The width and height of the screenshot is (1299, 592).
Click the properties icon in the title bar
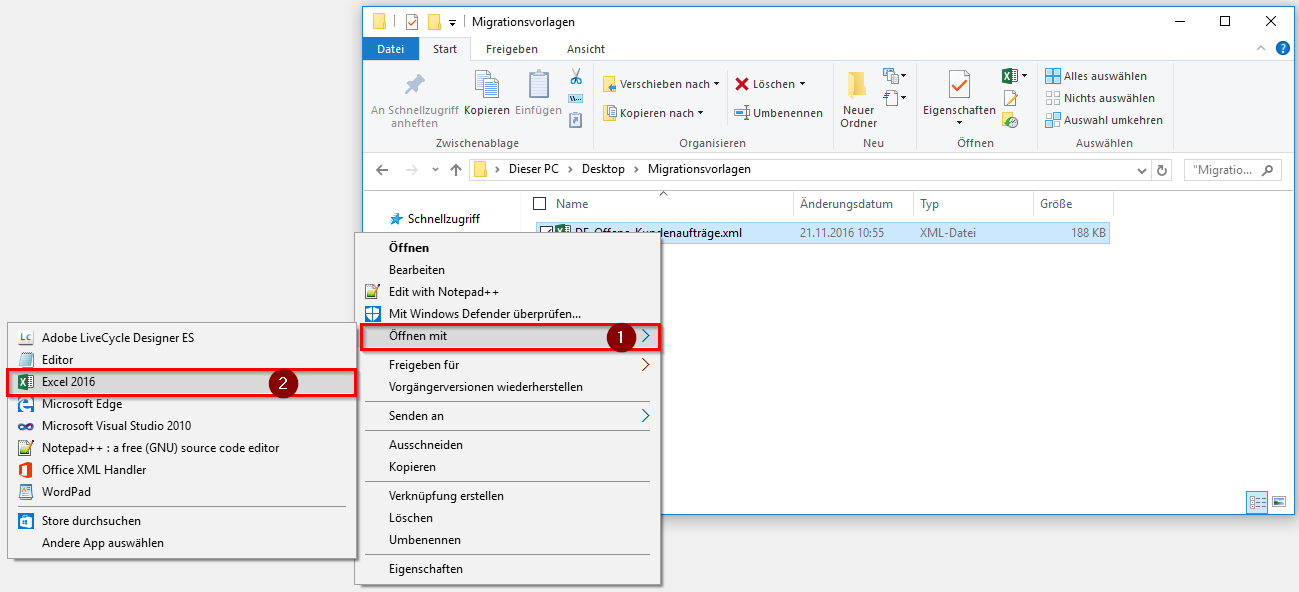tap(412, 22)
